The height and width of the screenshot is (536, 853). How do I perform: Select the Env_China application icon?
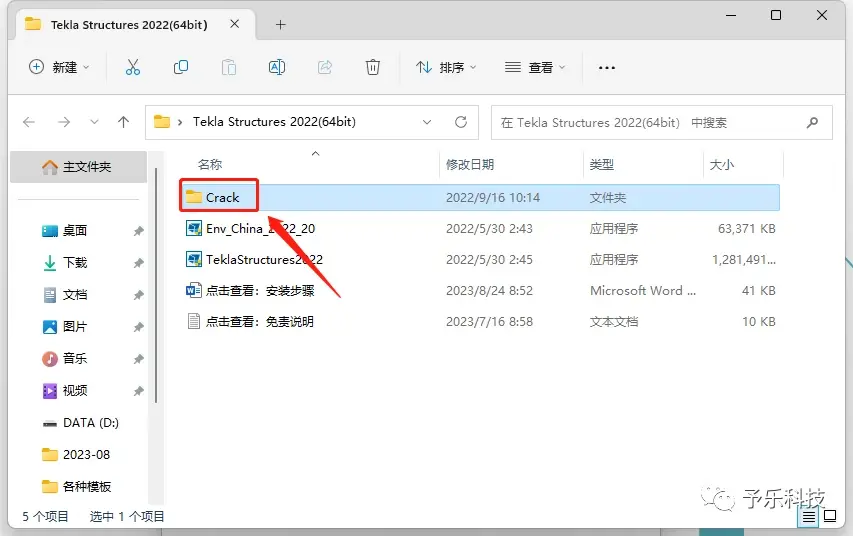194,228
